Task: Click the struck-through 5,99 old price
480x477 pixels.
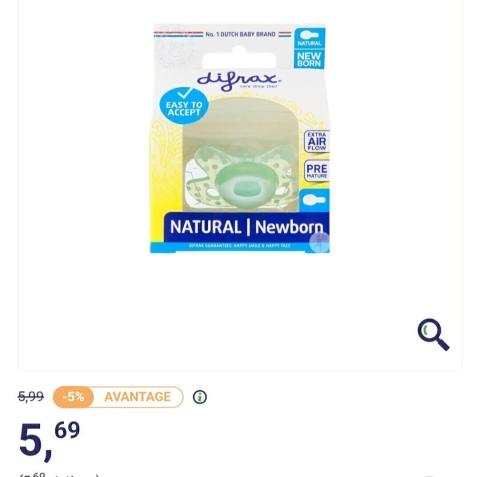Action: tap(31, 397)
